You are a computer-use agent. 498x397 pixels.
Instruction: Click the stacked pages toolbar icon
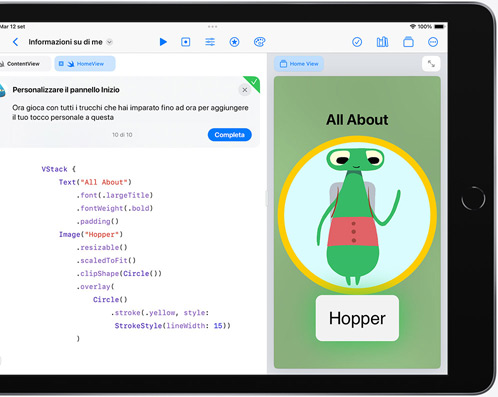pyautogui.click(x=408, y=42)
